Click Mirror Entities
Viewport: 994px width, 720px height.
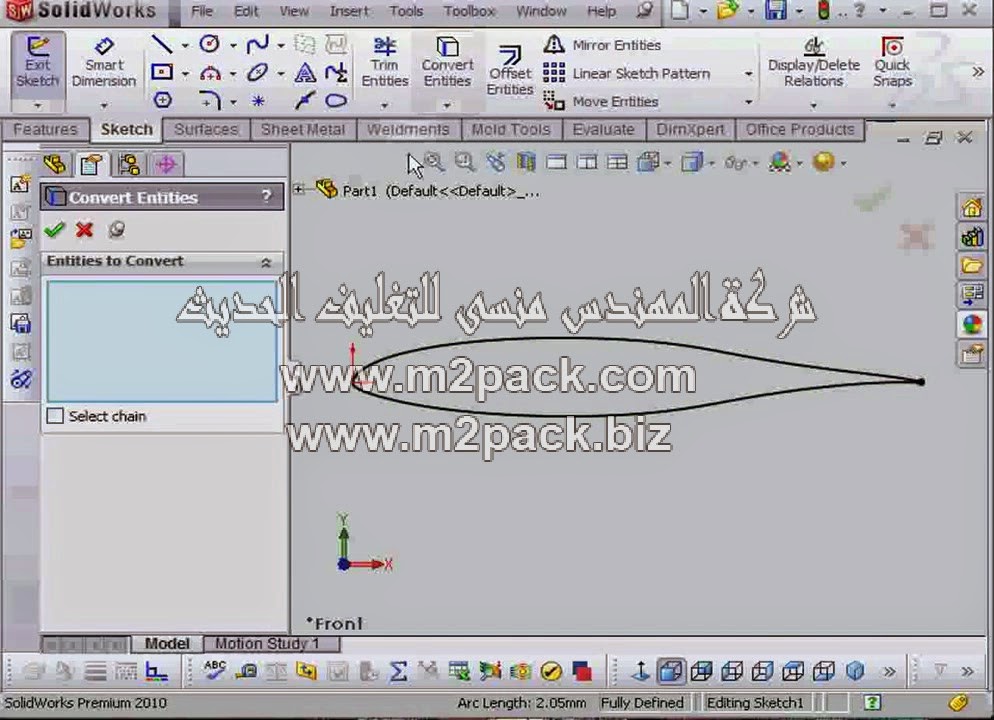pos(602,45)
